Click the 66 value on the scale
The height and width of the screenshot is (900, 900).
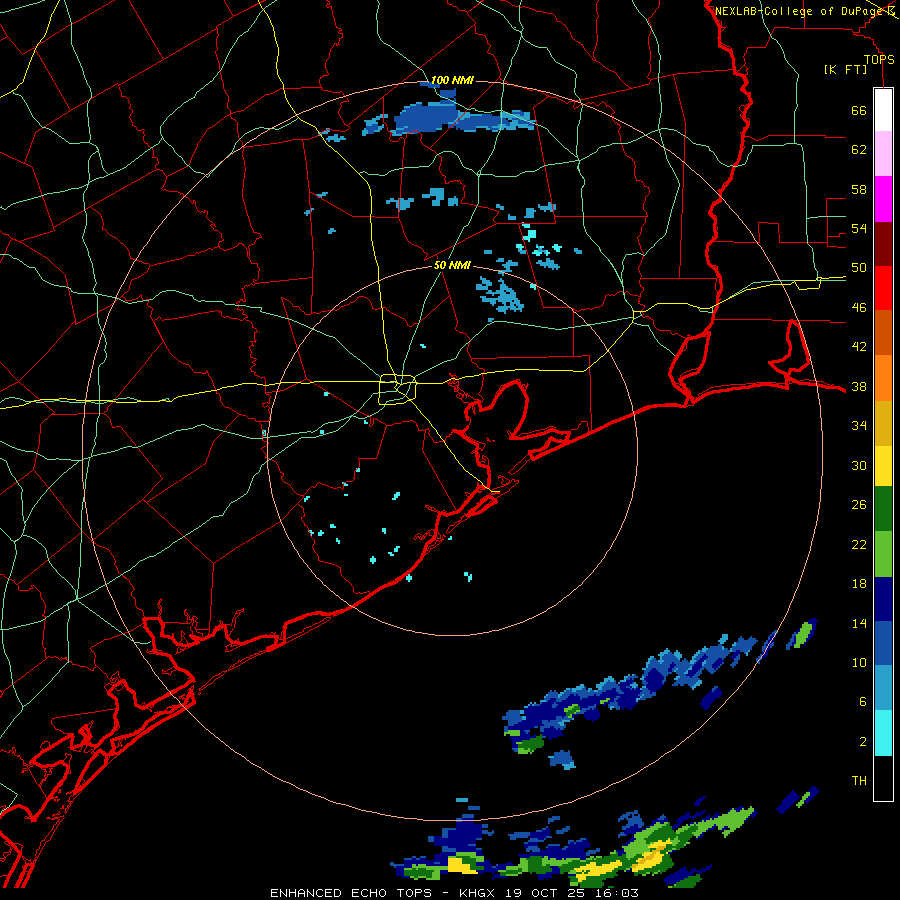coord(859,111)
